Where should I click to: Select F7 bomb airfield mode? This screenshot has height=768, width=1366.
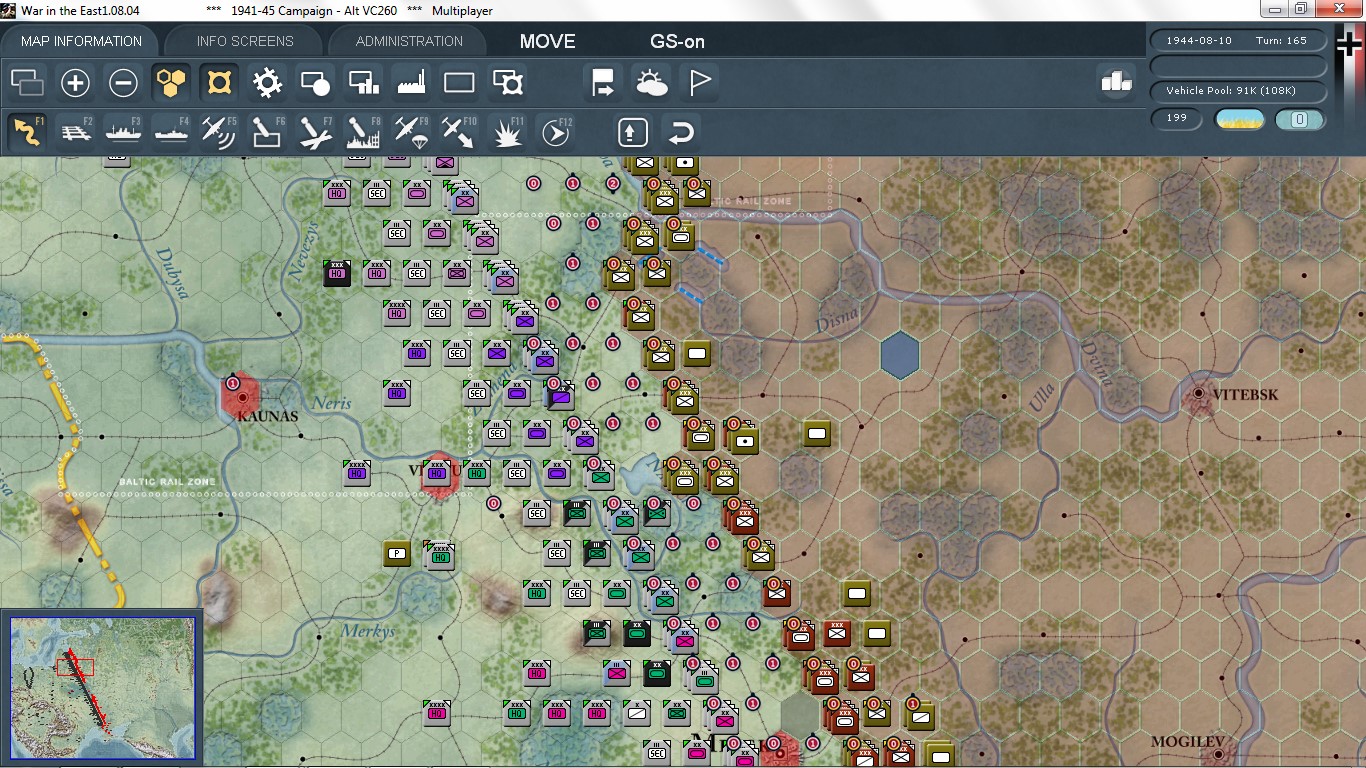click(316, 132)
